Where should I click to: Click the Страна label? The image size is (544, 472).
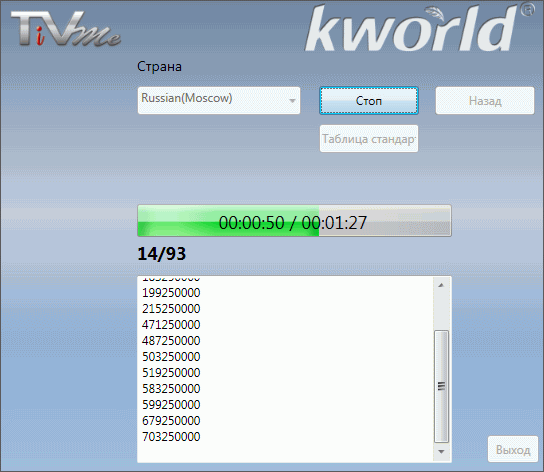159,66
